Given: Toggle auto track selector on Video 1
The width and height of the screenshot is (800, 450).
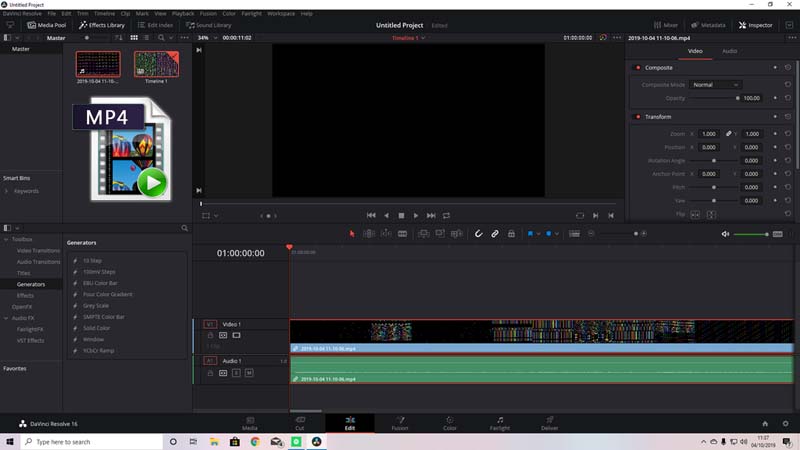Looking at the screenshot, I should pyautogui.click(x=223, y=335).
